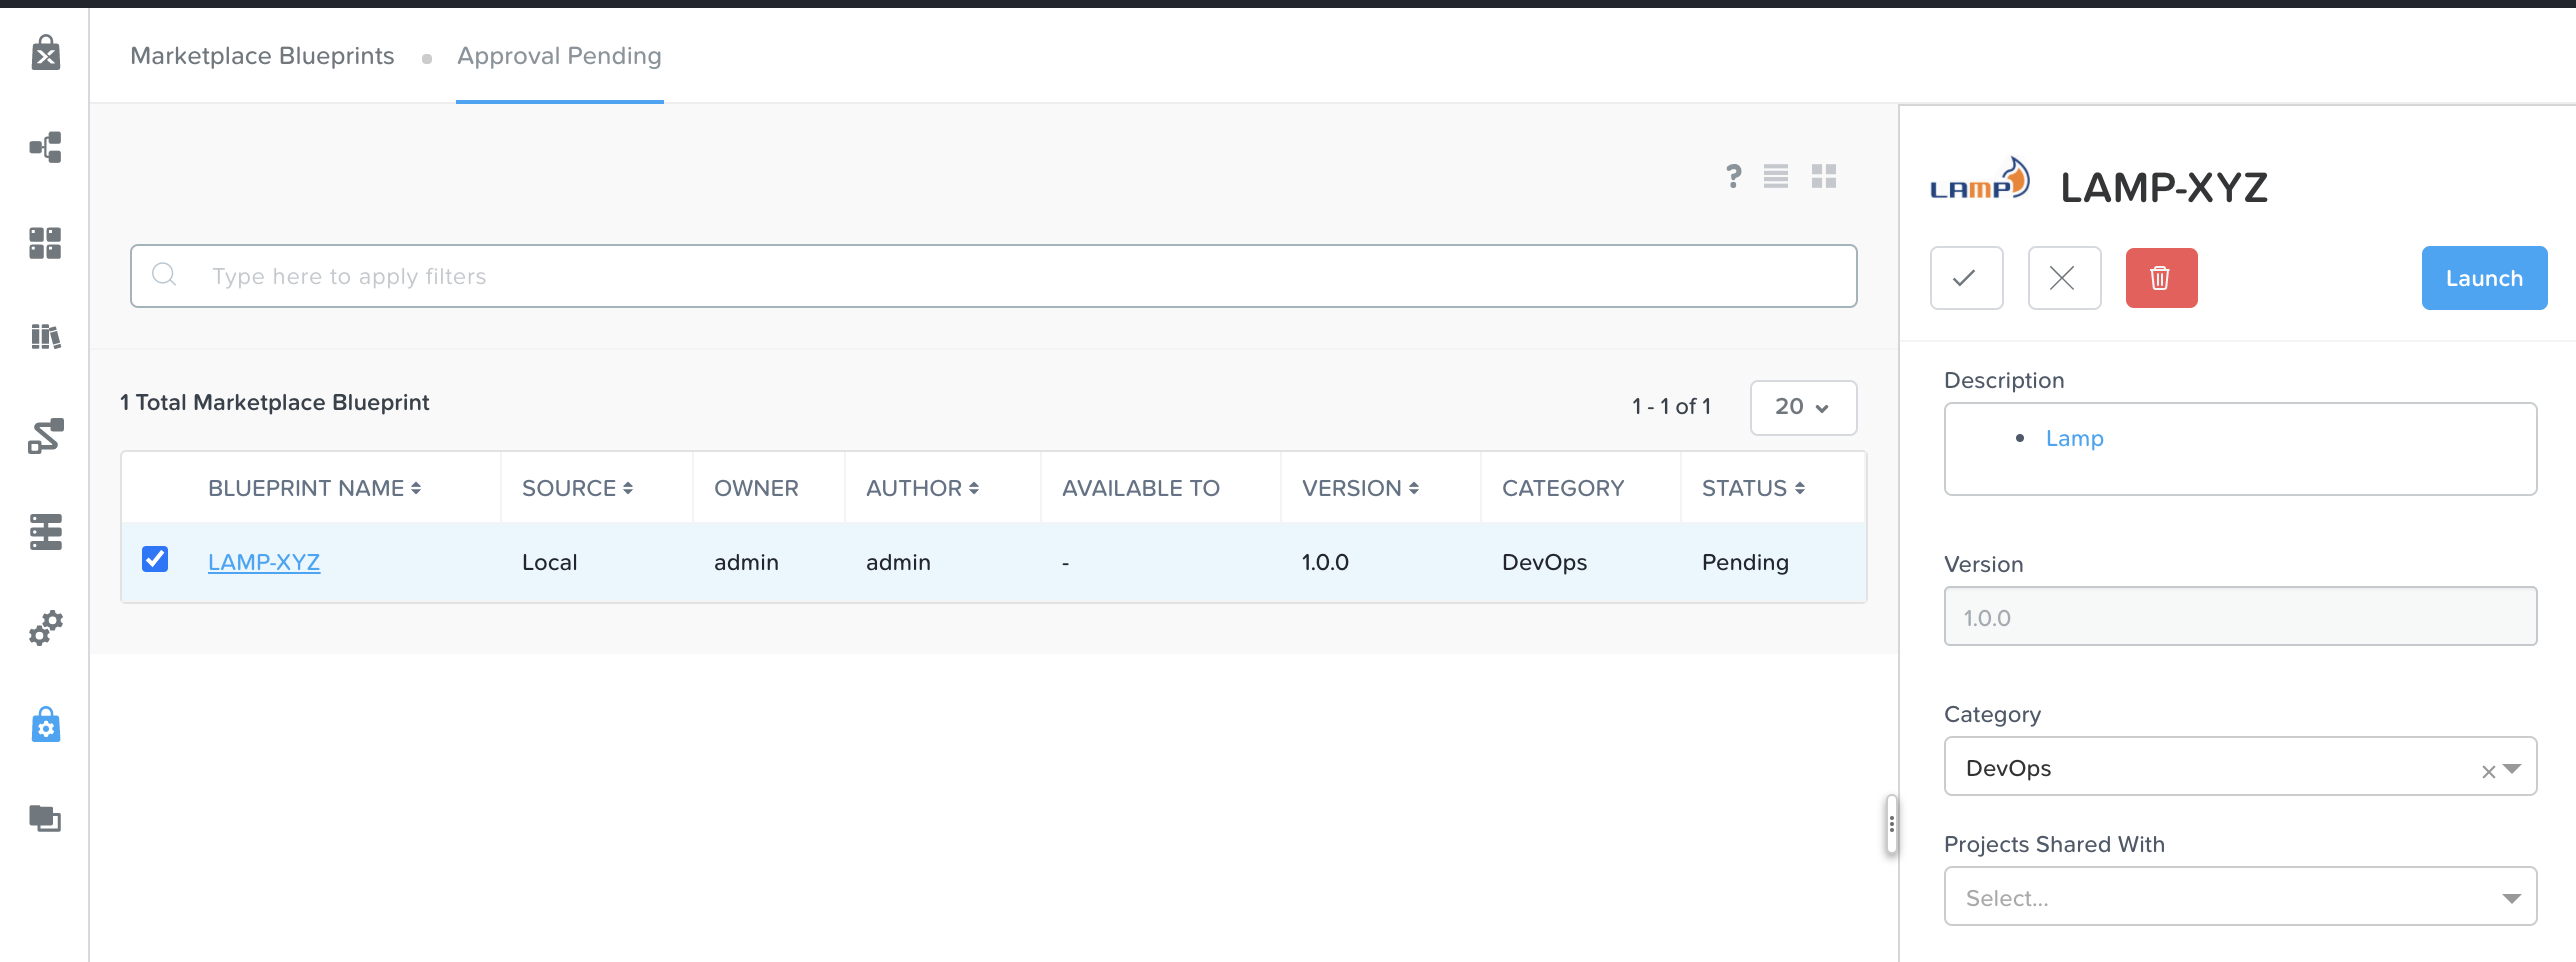The width and height of the screenshot is (2576, 962).
Task: Click the 1 - 1 of 1 pagination text
Action: point(1671,406)
